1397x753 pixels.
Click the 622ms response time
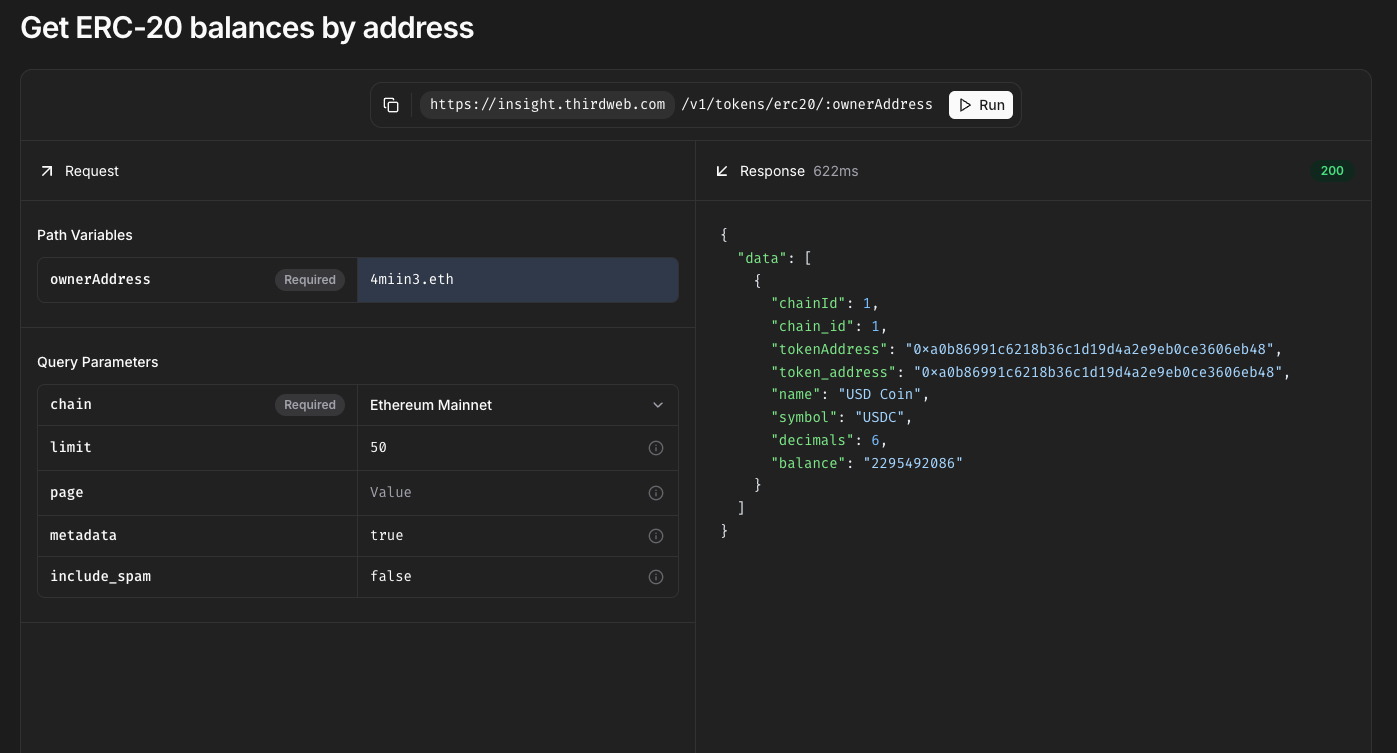pyautogui.click(x=836, y=171)
